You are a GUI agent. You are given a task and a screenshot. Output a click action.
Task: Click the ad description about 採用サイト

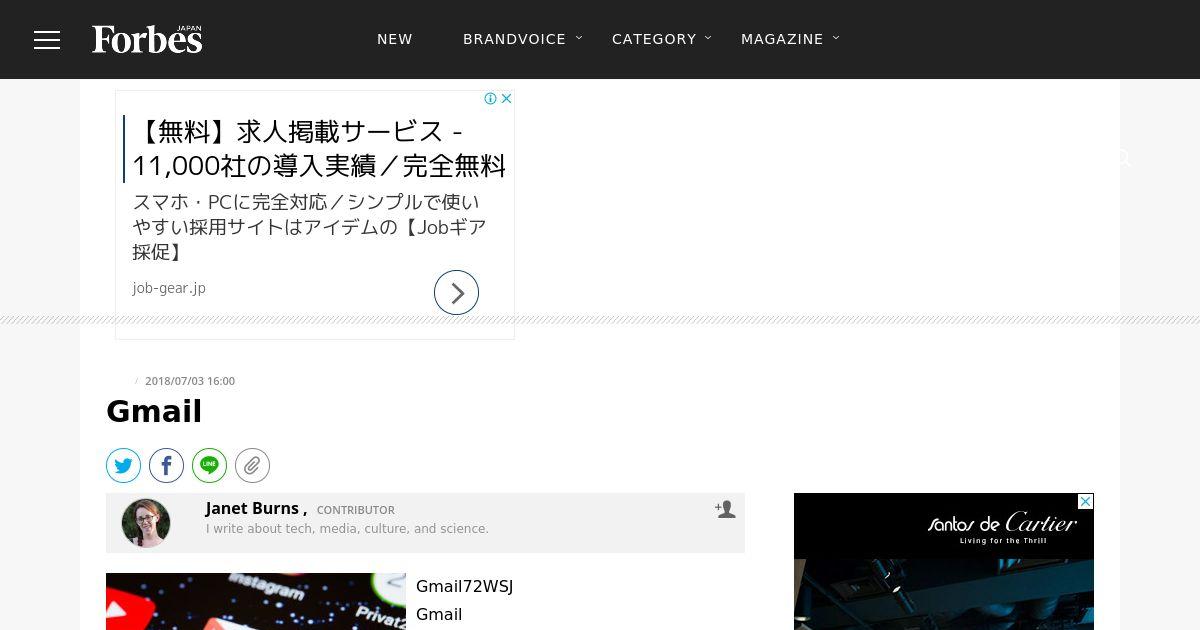[310, 227]
